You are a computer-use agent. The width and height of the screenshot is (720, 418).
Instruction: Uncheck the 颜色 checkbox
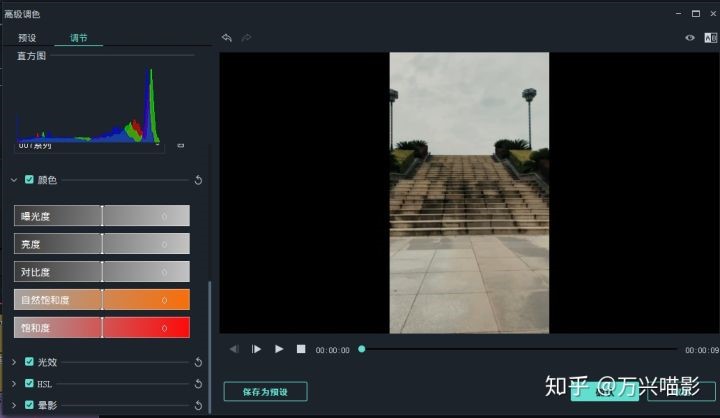coord(29,180)
